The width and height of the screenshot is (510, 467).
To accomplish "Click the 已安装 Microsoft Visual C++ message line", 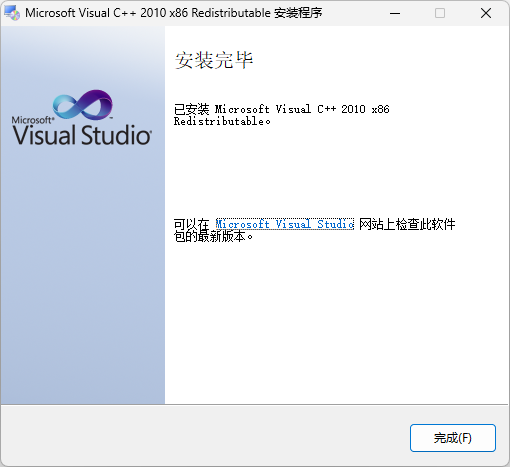I will click(x=282, y=109).
